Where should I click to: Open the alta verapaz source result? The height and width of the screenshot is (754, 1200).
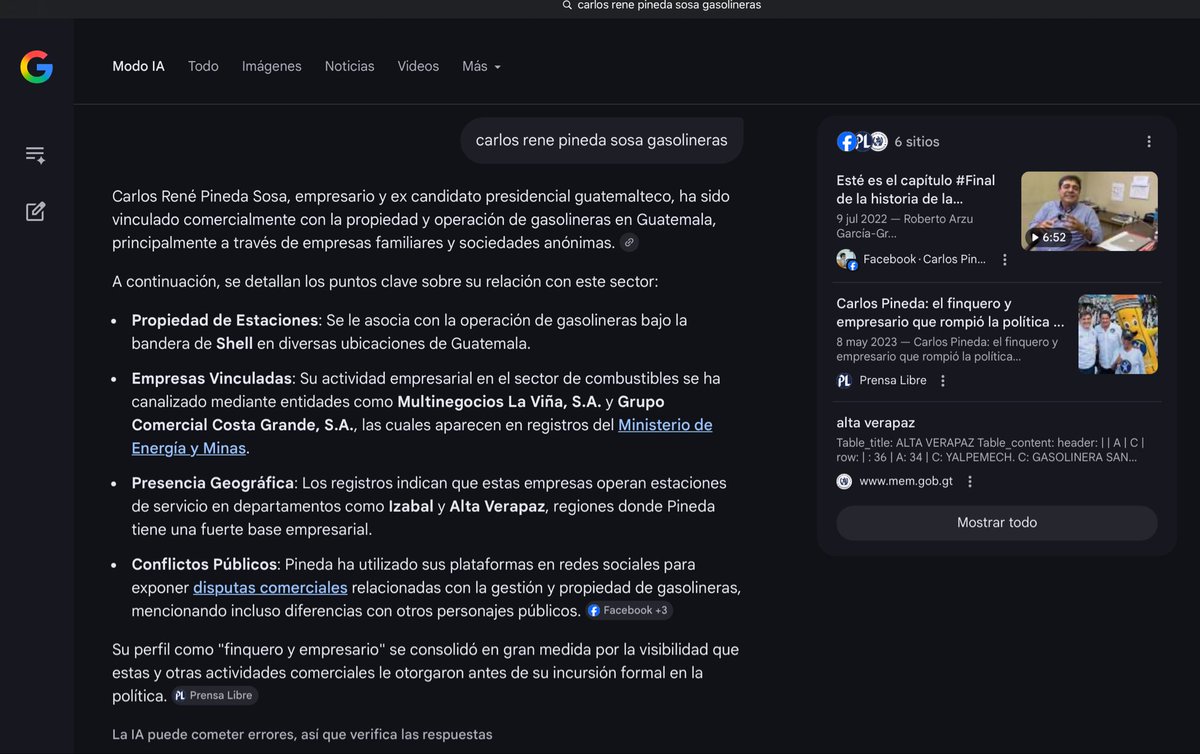pyautogui.click(x=876, y=423)
